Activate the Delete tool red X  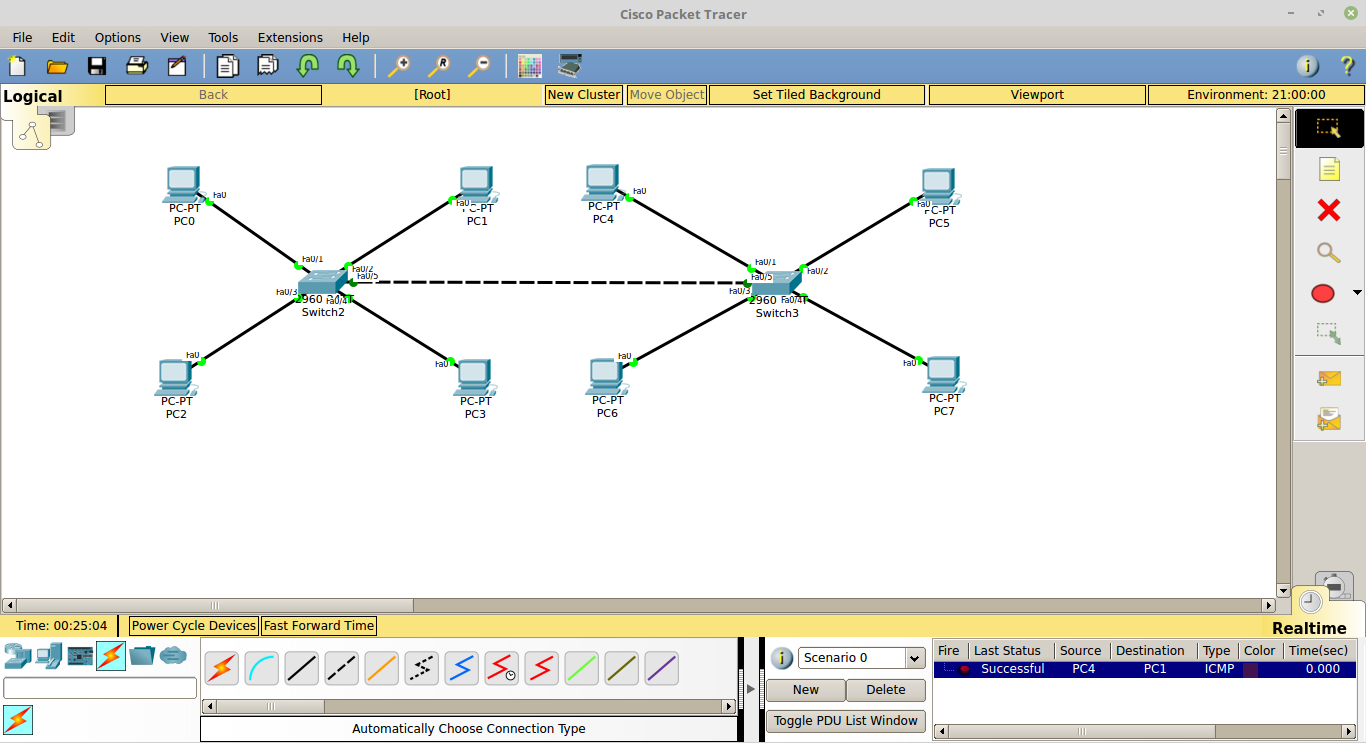pyautogui.click(x=1328, y=210)
